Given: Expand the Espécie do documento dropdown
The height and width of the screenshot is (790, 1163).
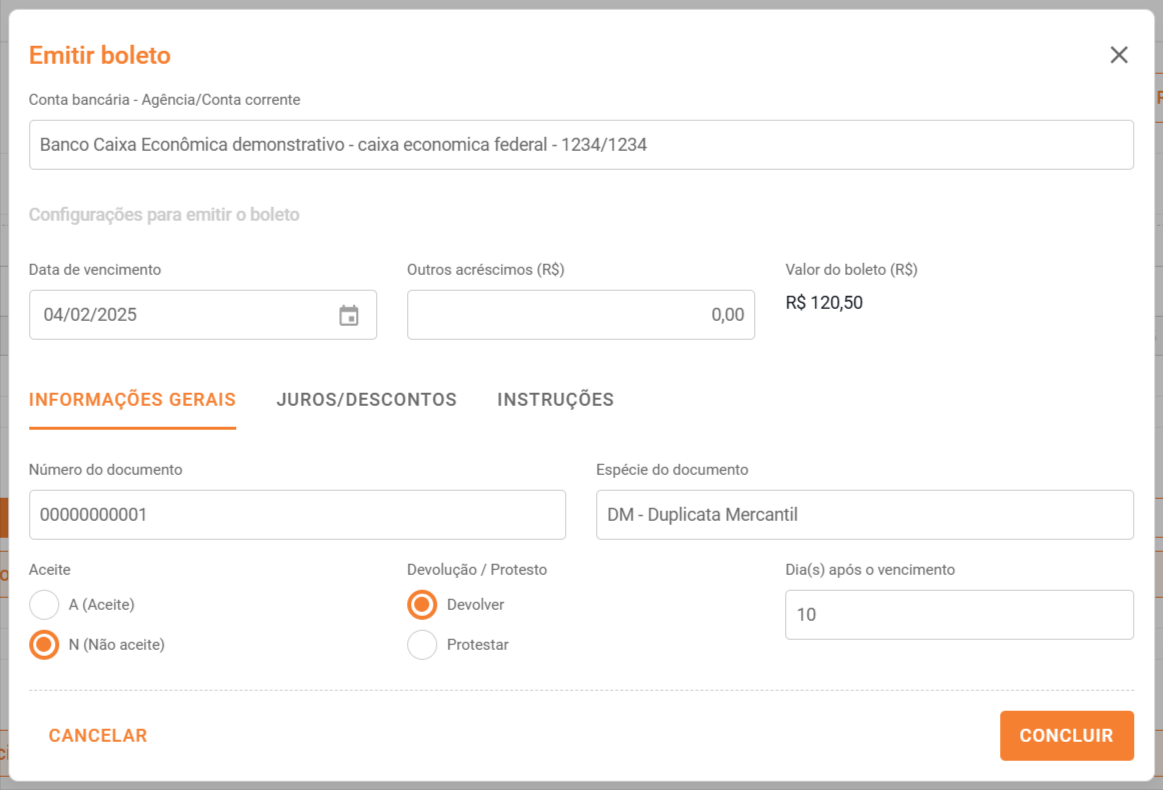Looking at the screenshot, I should (864, 515).
